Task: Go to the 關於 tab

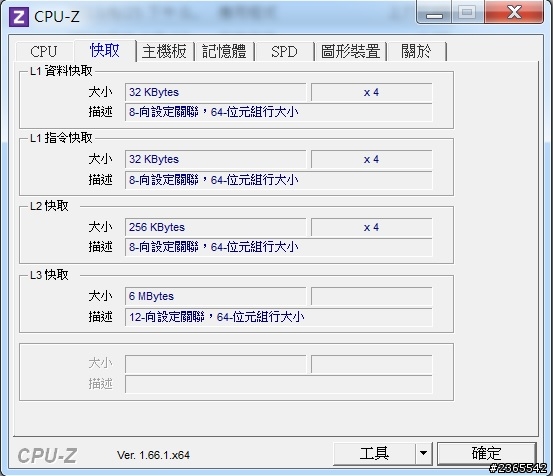Action: click(x=417, y=51)
